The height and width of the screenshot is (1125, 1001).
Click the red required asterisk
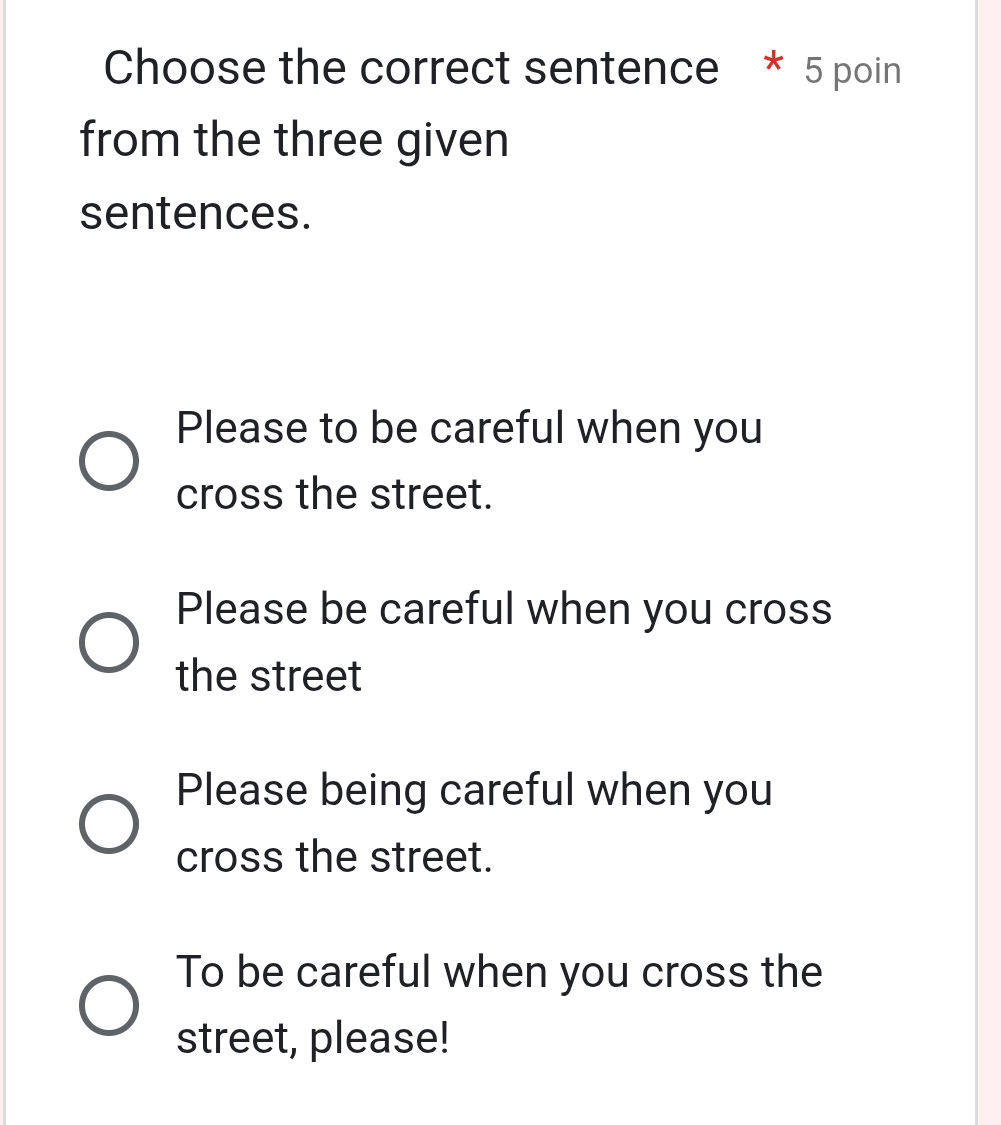tap(772, 65)
